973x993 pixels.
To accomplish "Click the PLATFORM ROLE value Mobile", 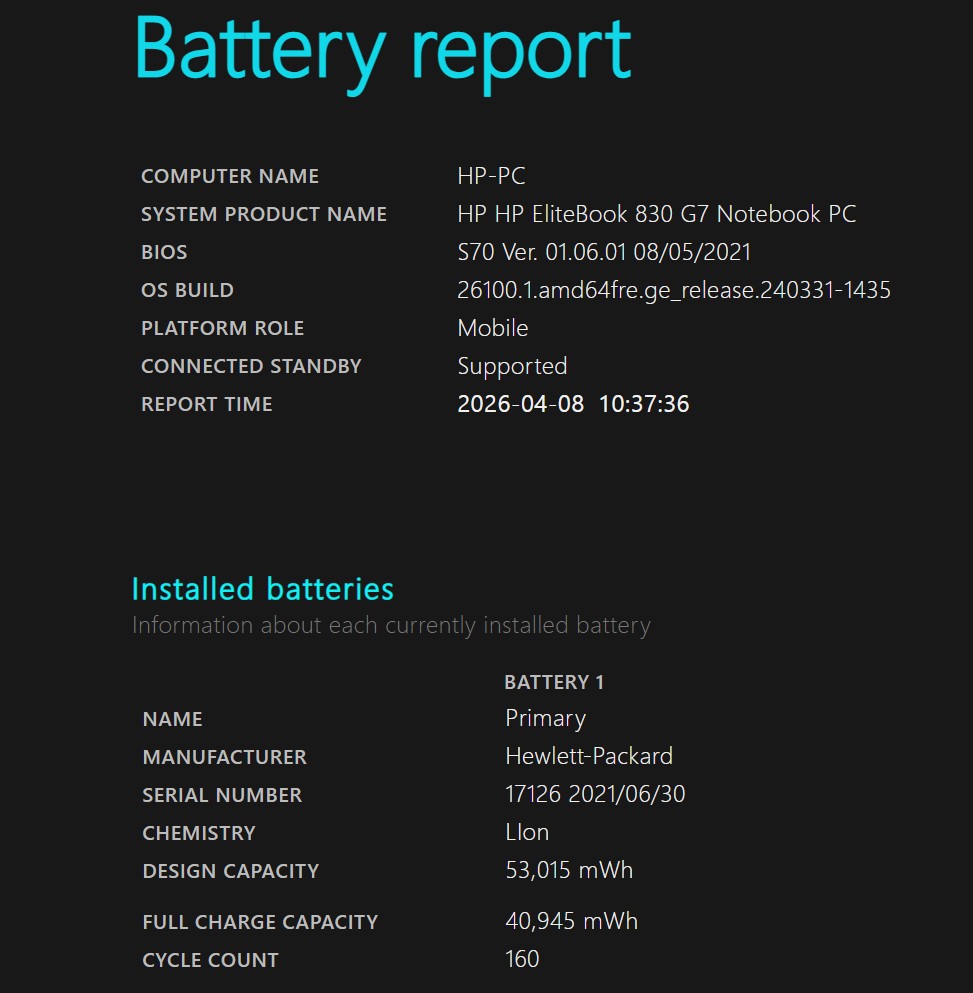I will click(493, 328).
